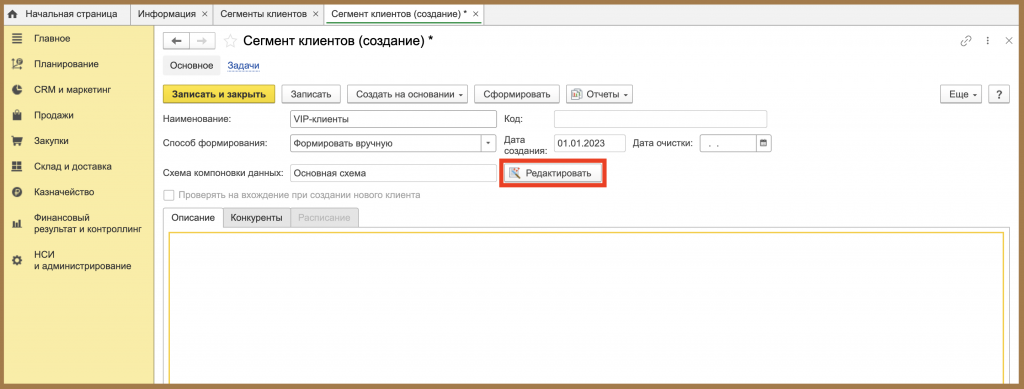Open the Казначейство coin icon
This screenshot has width=1024, height=389.
click(17, 192)
